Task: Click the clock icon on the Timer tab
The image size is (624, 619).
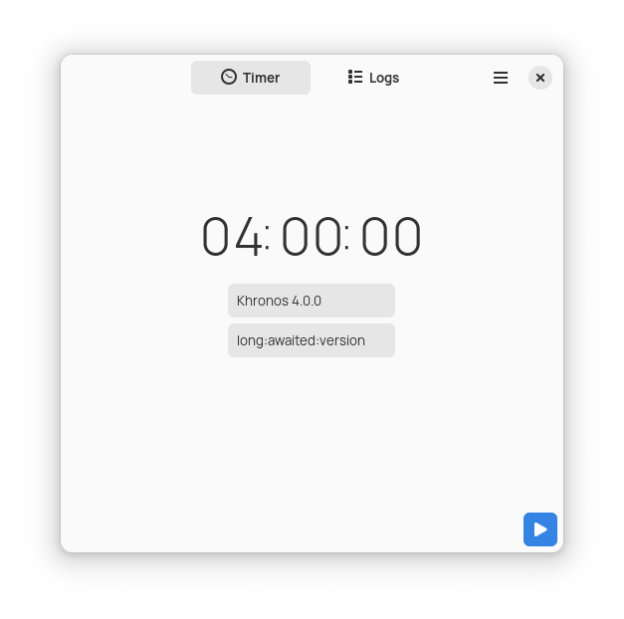Action: tap(229, 77)
